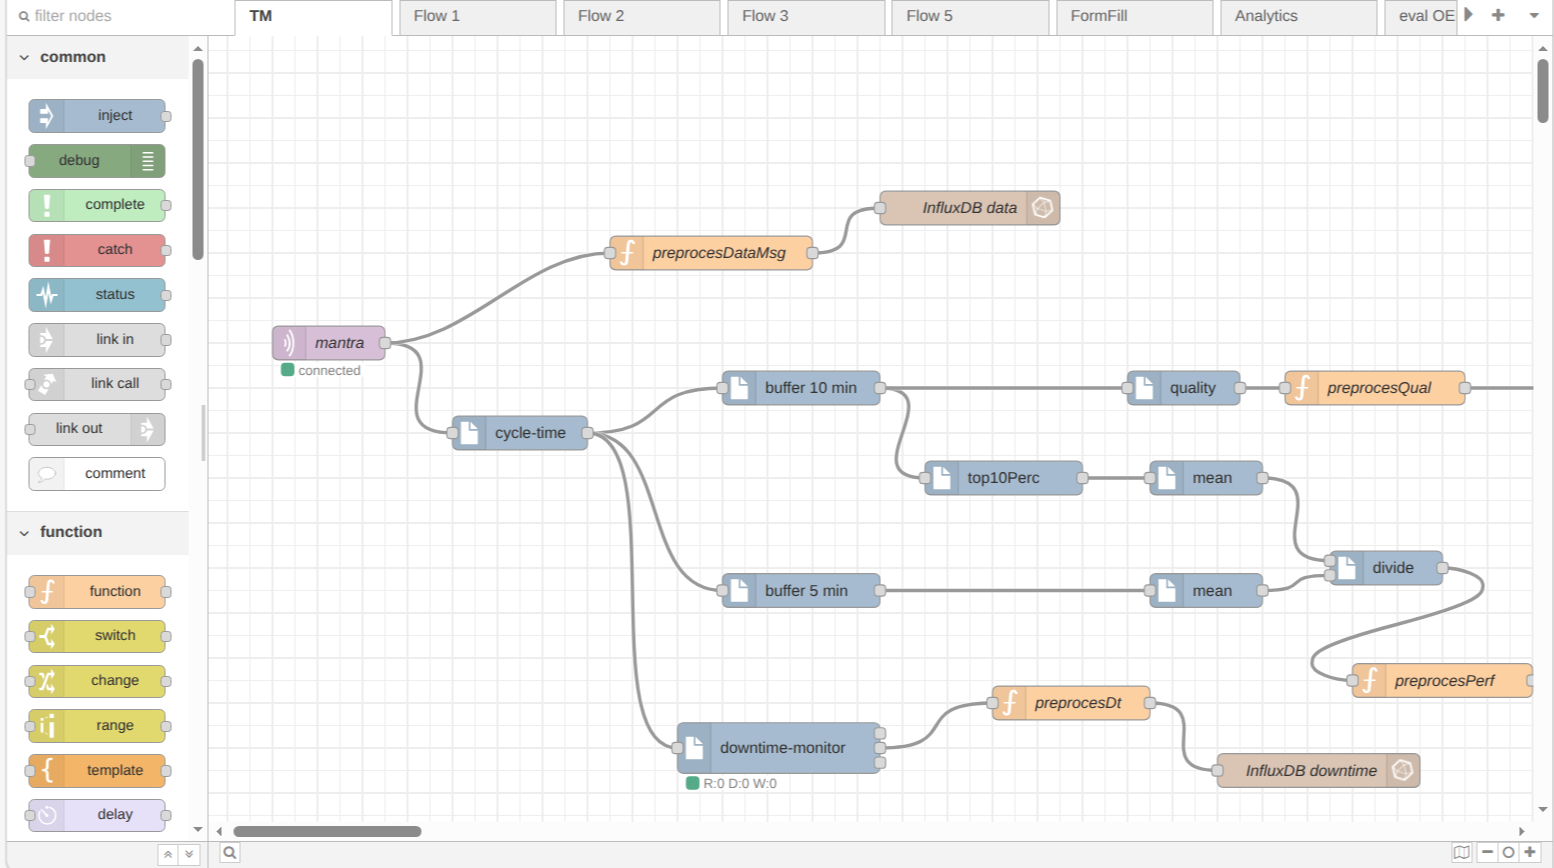Screen dimensions: 1554x868
Task: Select the InfluxDB data node
Action: pos(970,208)
